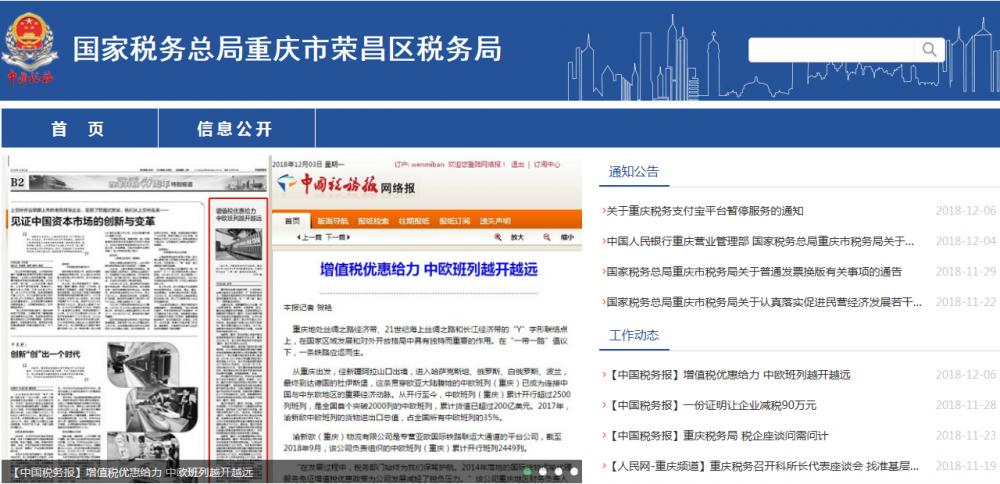Select the first green carousel dot
Viewport: 1000px width, 484px height.
click(x=528, y=471)
